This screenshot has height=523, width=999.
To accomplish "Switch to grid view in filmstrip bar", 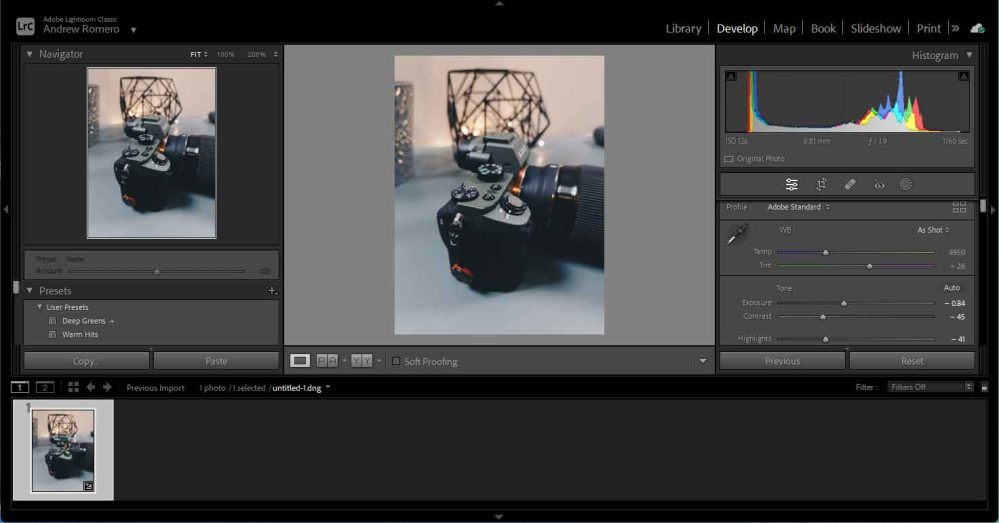I will (x=73, y=387).
